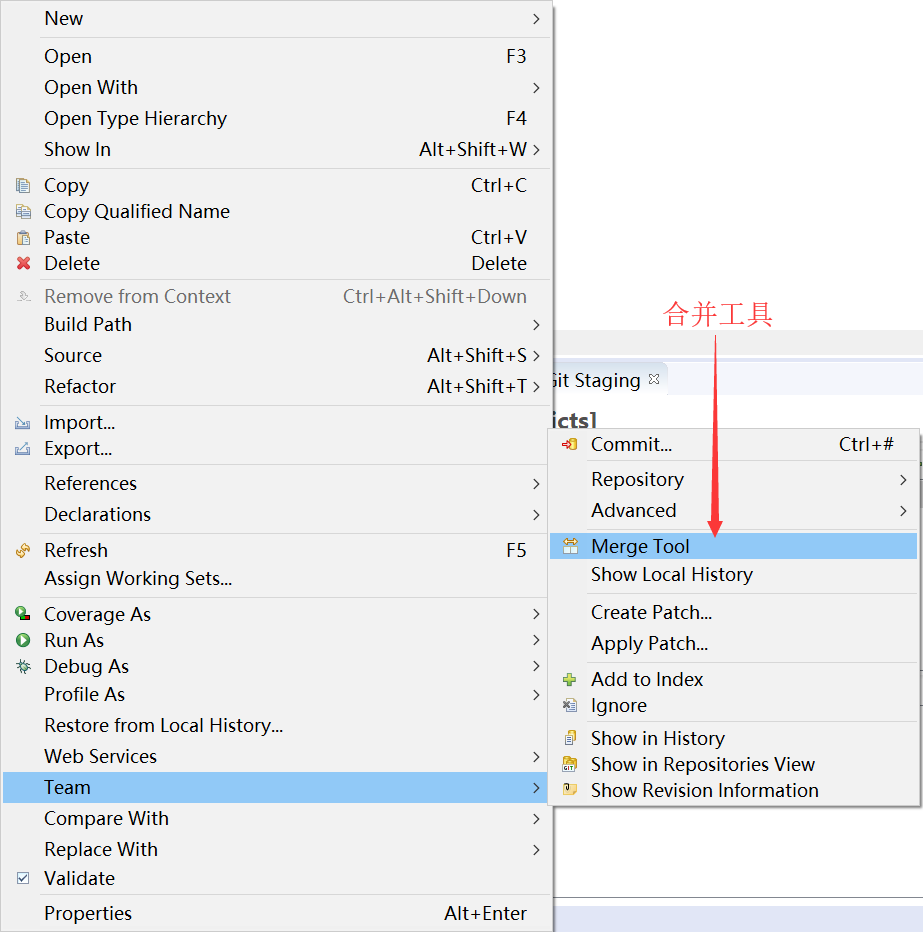Click Commit... label in Team submenu
923x932 pixels.
pos(631,444)
